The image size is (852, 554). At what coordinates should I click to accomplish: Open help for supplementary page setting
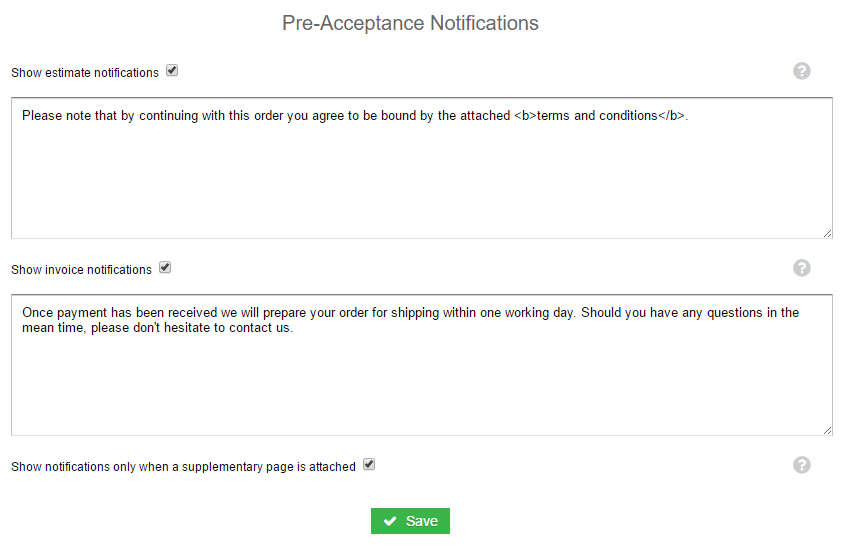click(x=801, y=465)
